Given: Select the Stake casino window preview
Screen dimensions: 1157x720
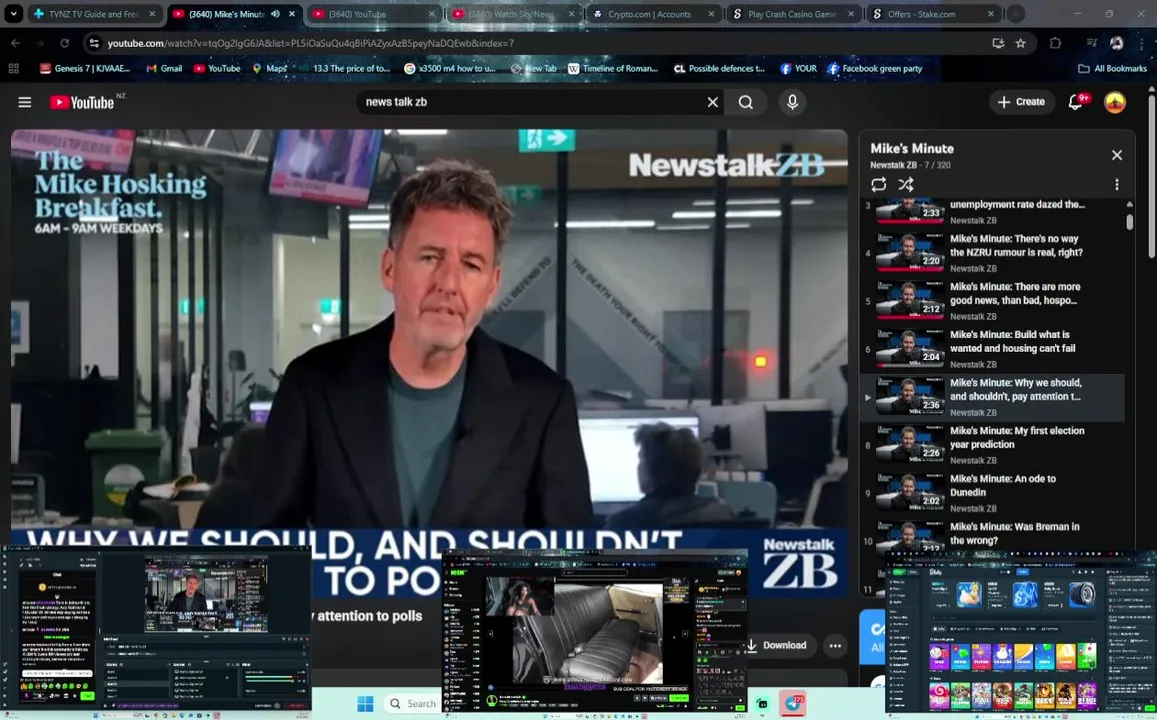Looking at the screenshot, I should tap(1021, 634).
